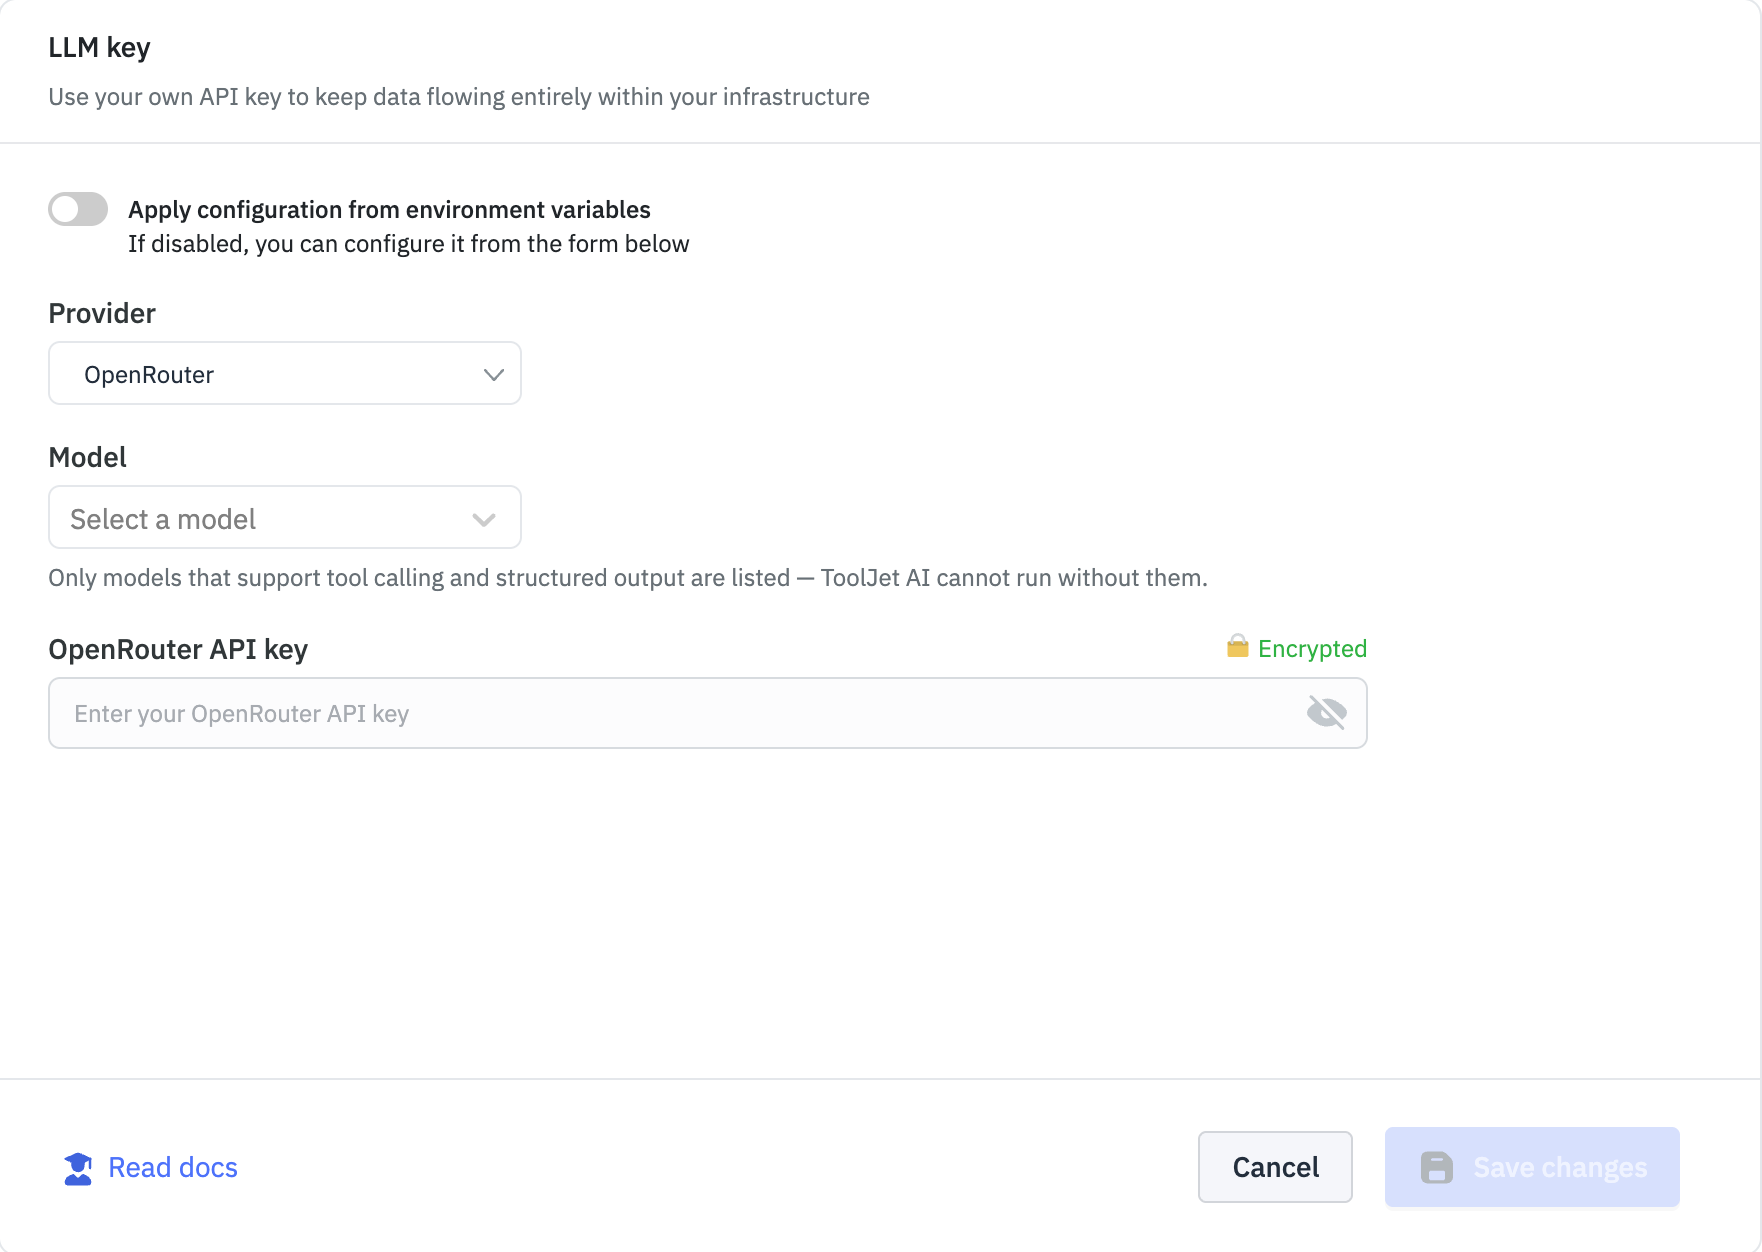Open the Provider dropdown showing OpenRouter
Viewport: 1762px width, 1252px height.
285,373
